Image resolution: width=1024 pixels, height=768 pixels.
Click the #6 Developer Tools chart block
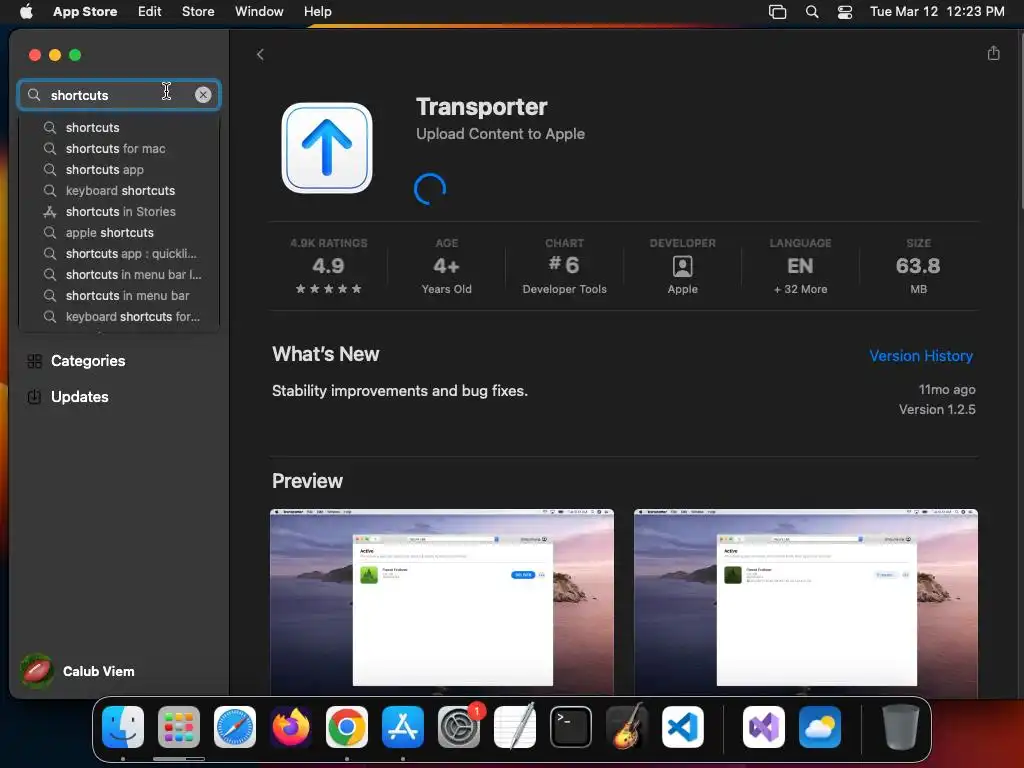pos(564,266)
